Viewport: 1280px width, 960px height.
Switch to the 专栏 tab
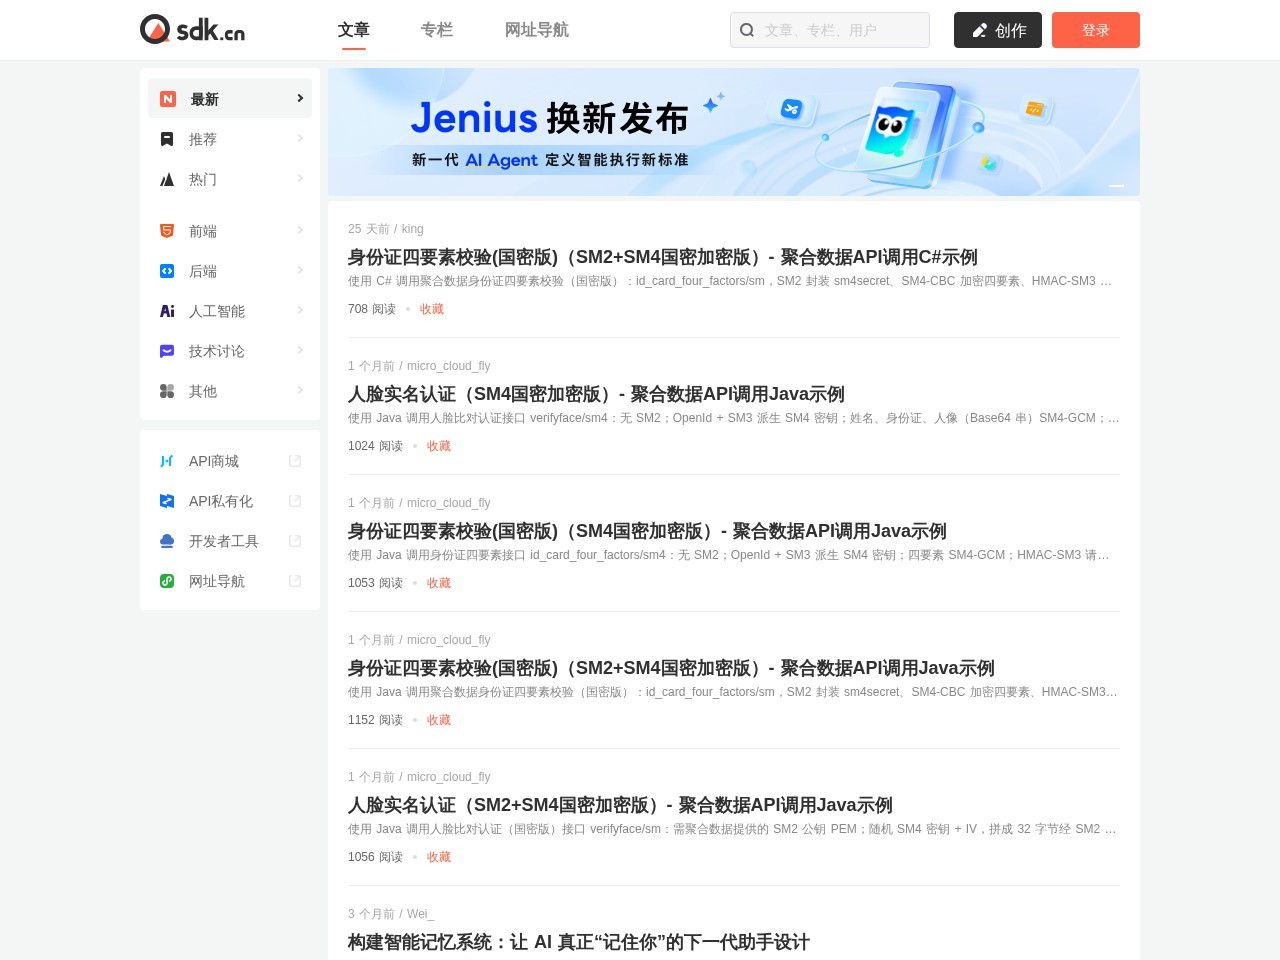point(437,30)
